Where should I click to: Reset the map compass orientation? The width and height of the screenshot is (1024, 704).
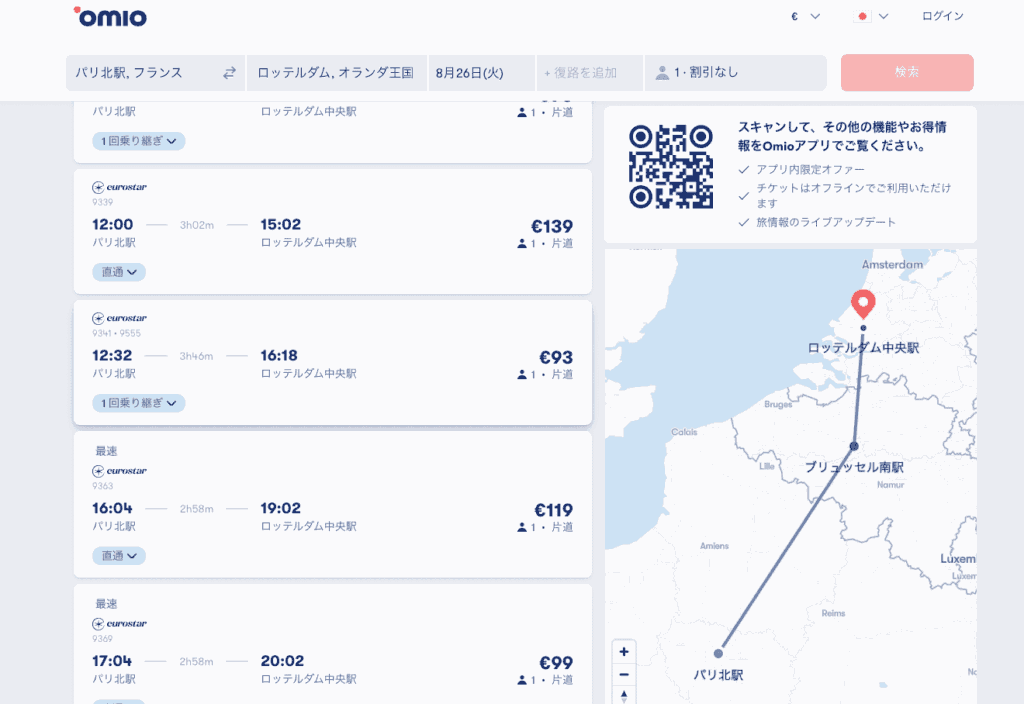pyautogui.click(x=624, y=696)
